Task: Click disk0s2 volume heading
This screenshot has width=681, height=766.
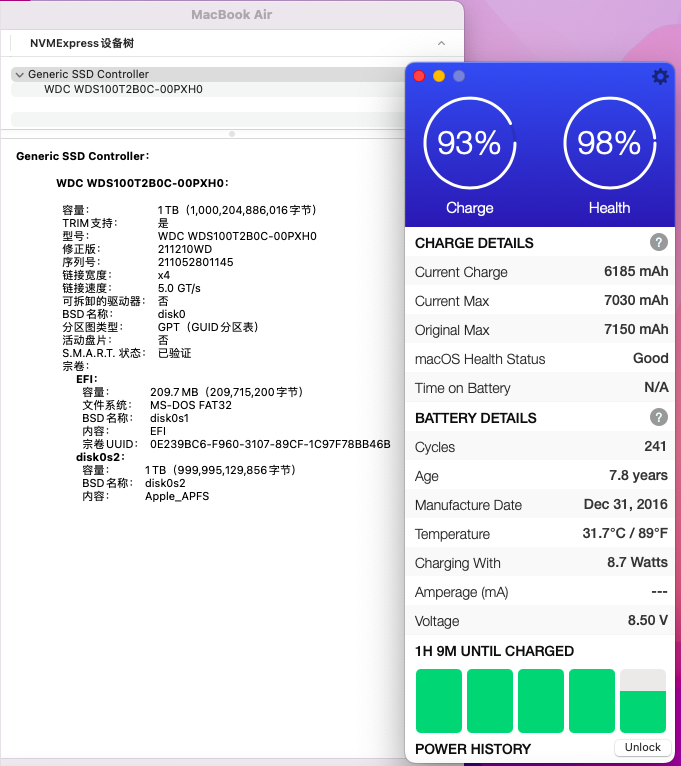Action: [100, 457]
